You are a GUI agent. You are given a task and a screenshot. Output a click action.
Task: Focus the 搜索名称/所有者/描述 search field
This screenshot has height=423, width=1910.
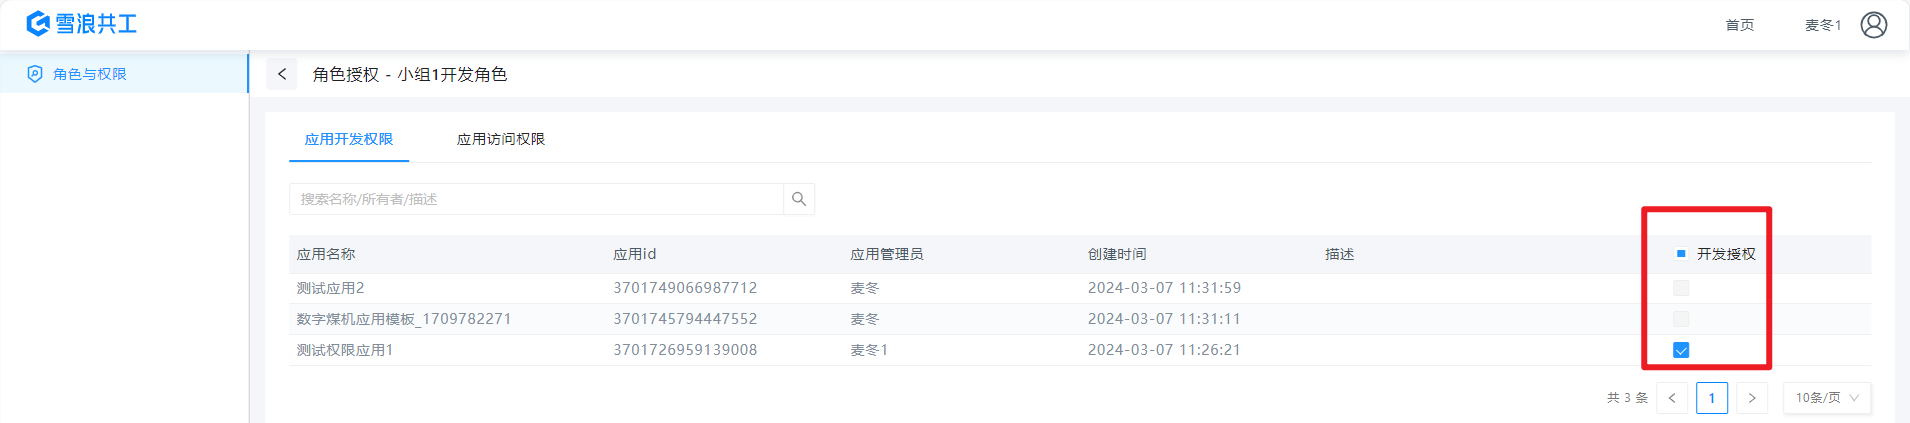[536, 199]
